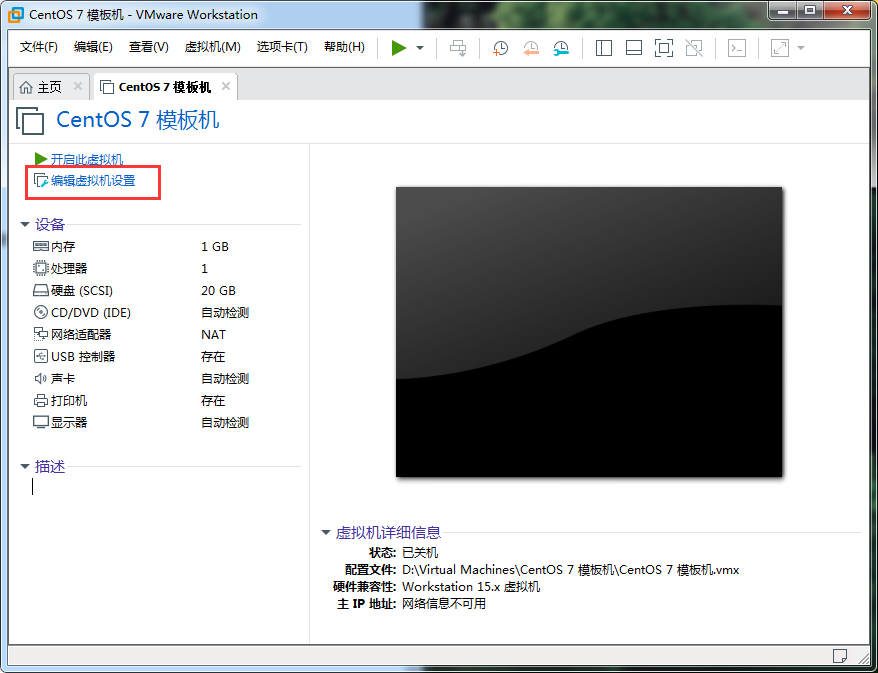This screenshot has height=673, width=878.
Task: Select the CentOS 7 模板机 tab
Action: (165, 87)
